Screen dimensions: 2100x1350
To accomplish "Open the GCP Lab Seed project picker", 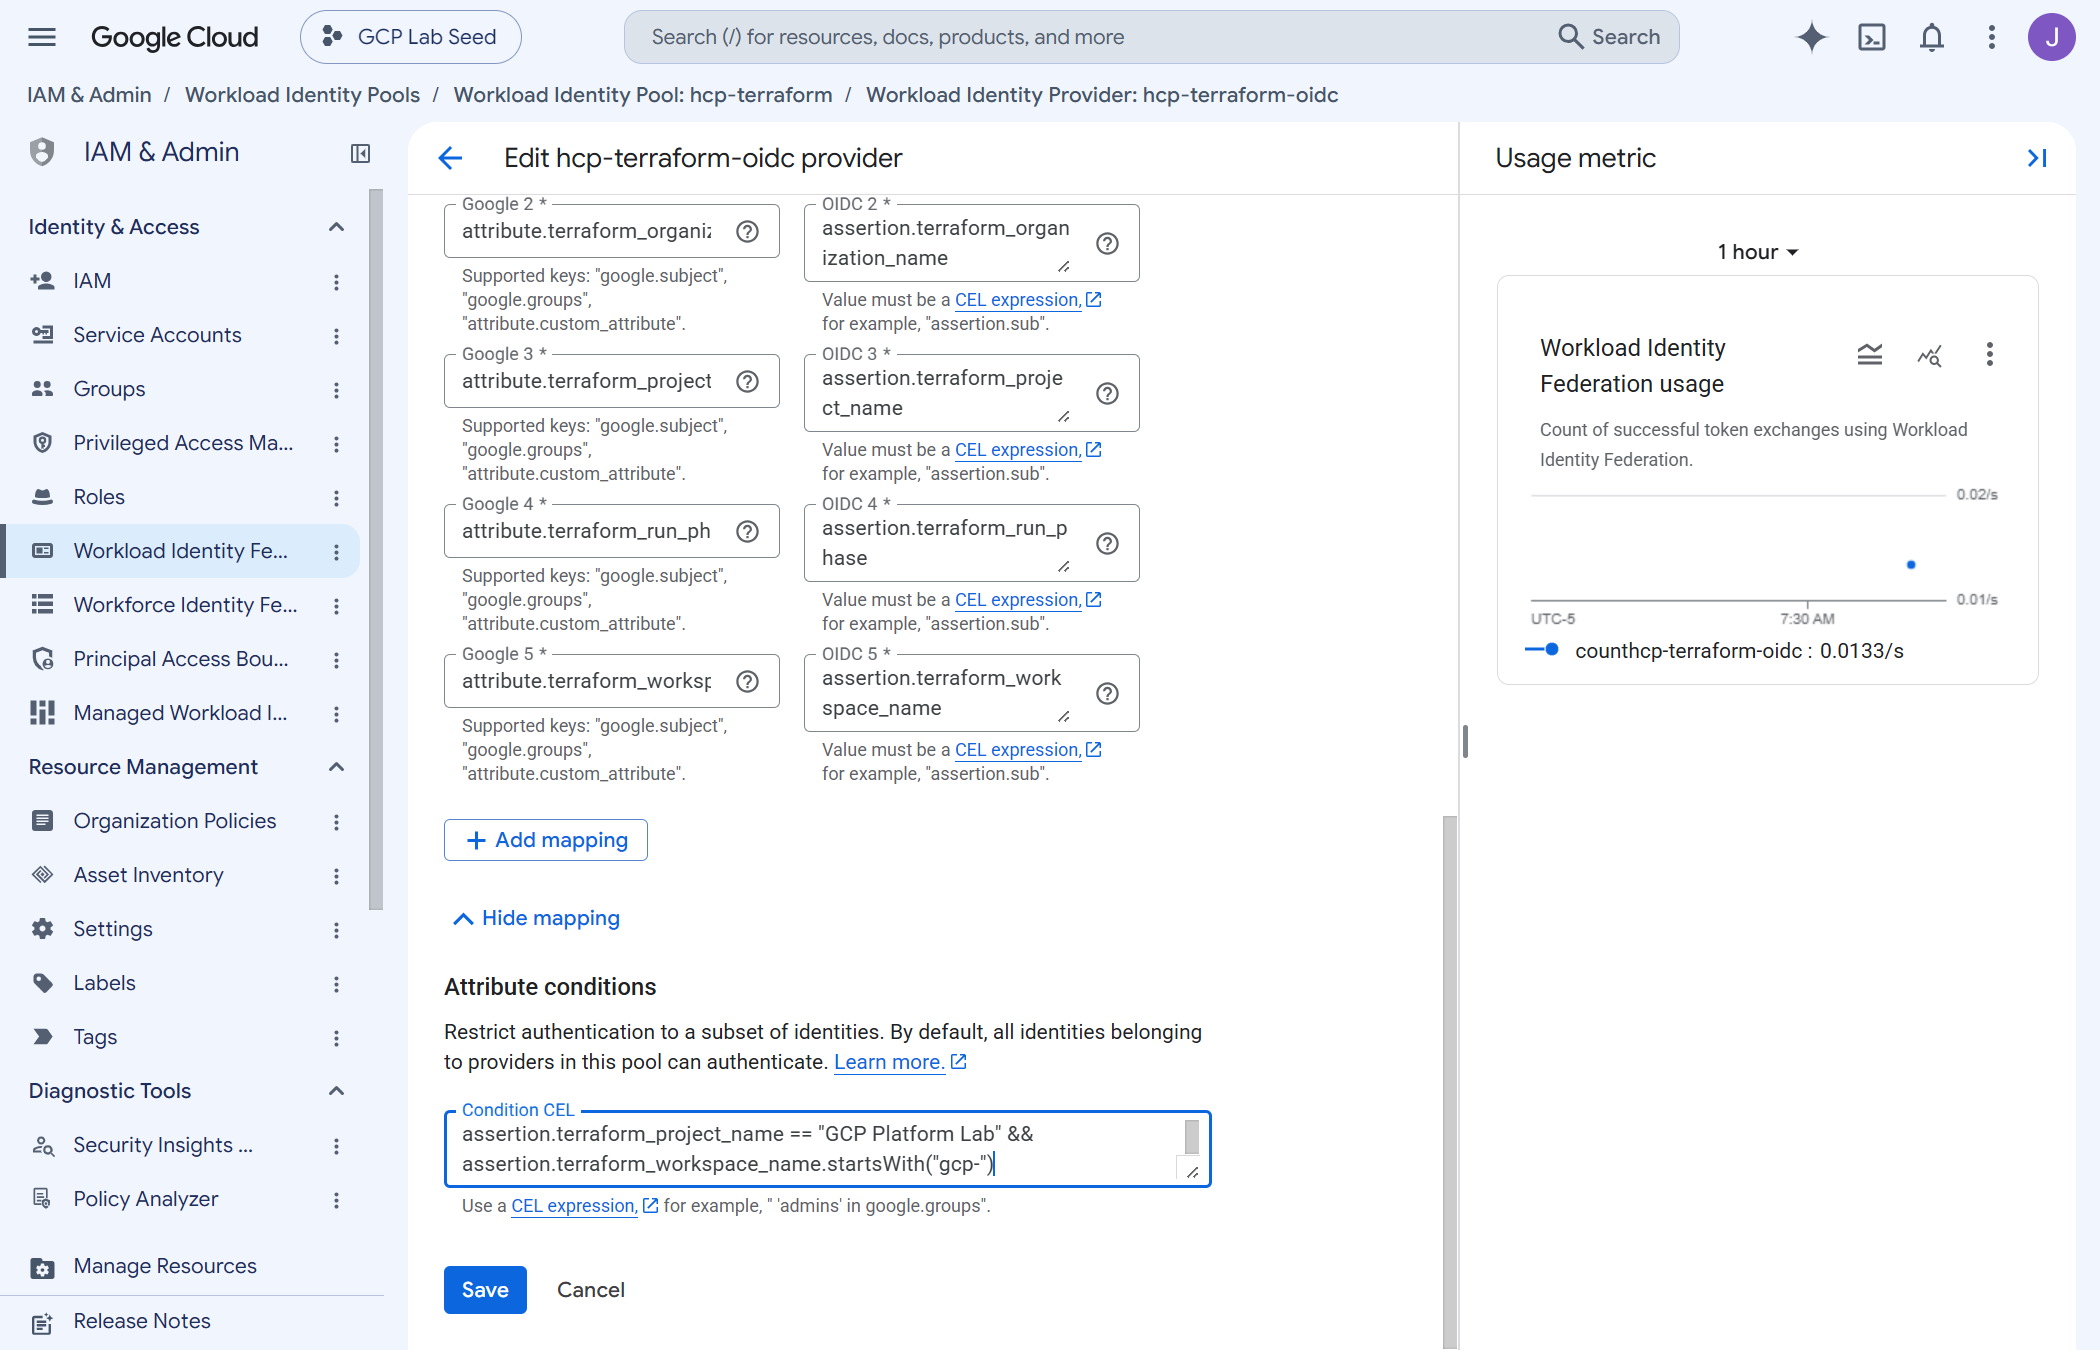I will pos(410,37).
